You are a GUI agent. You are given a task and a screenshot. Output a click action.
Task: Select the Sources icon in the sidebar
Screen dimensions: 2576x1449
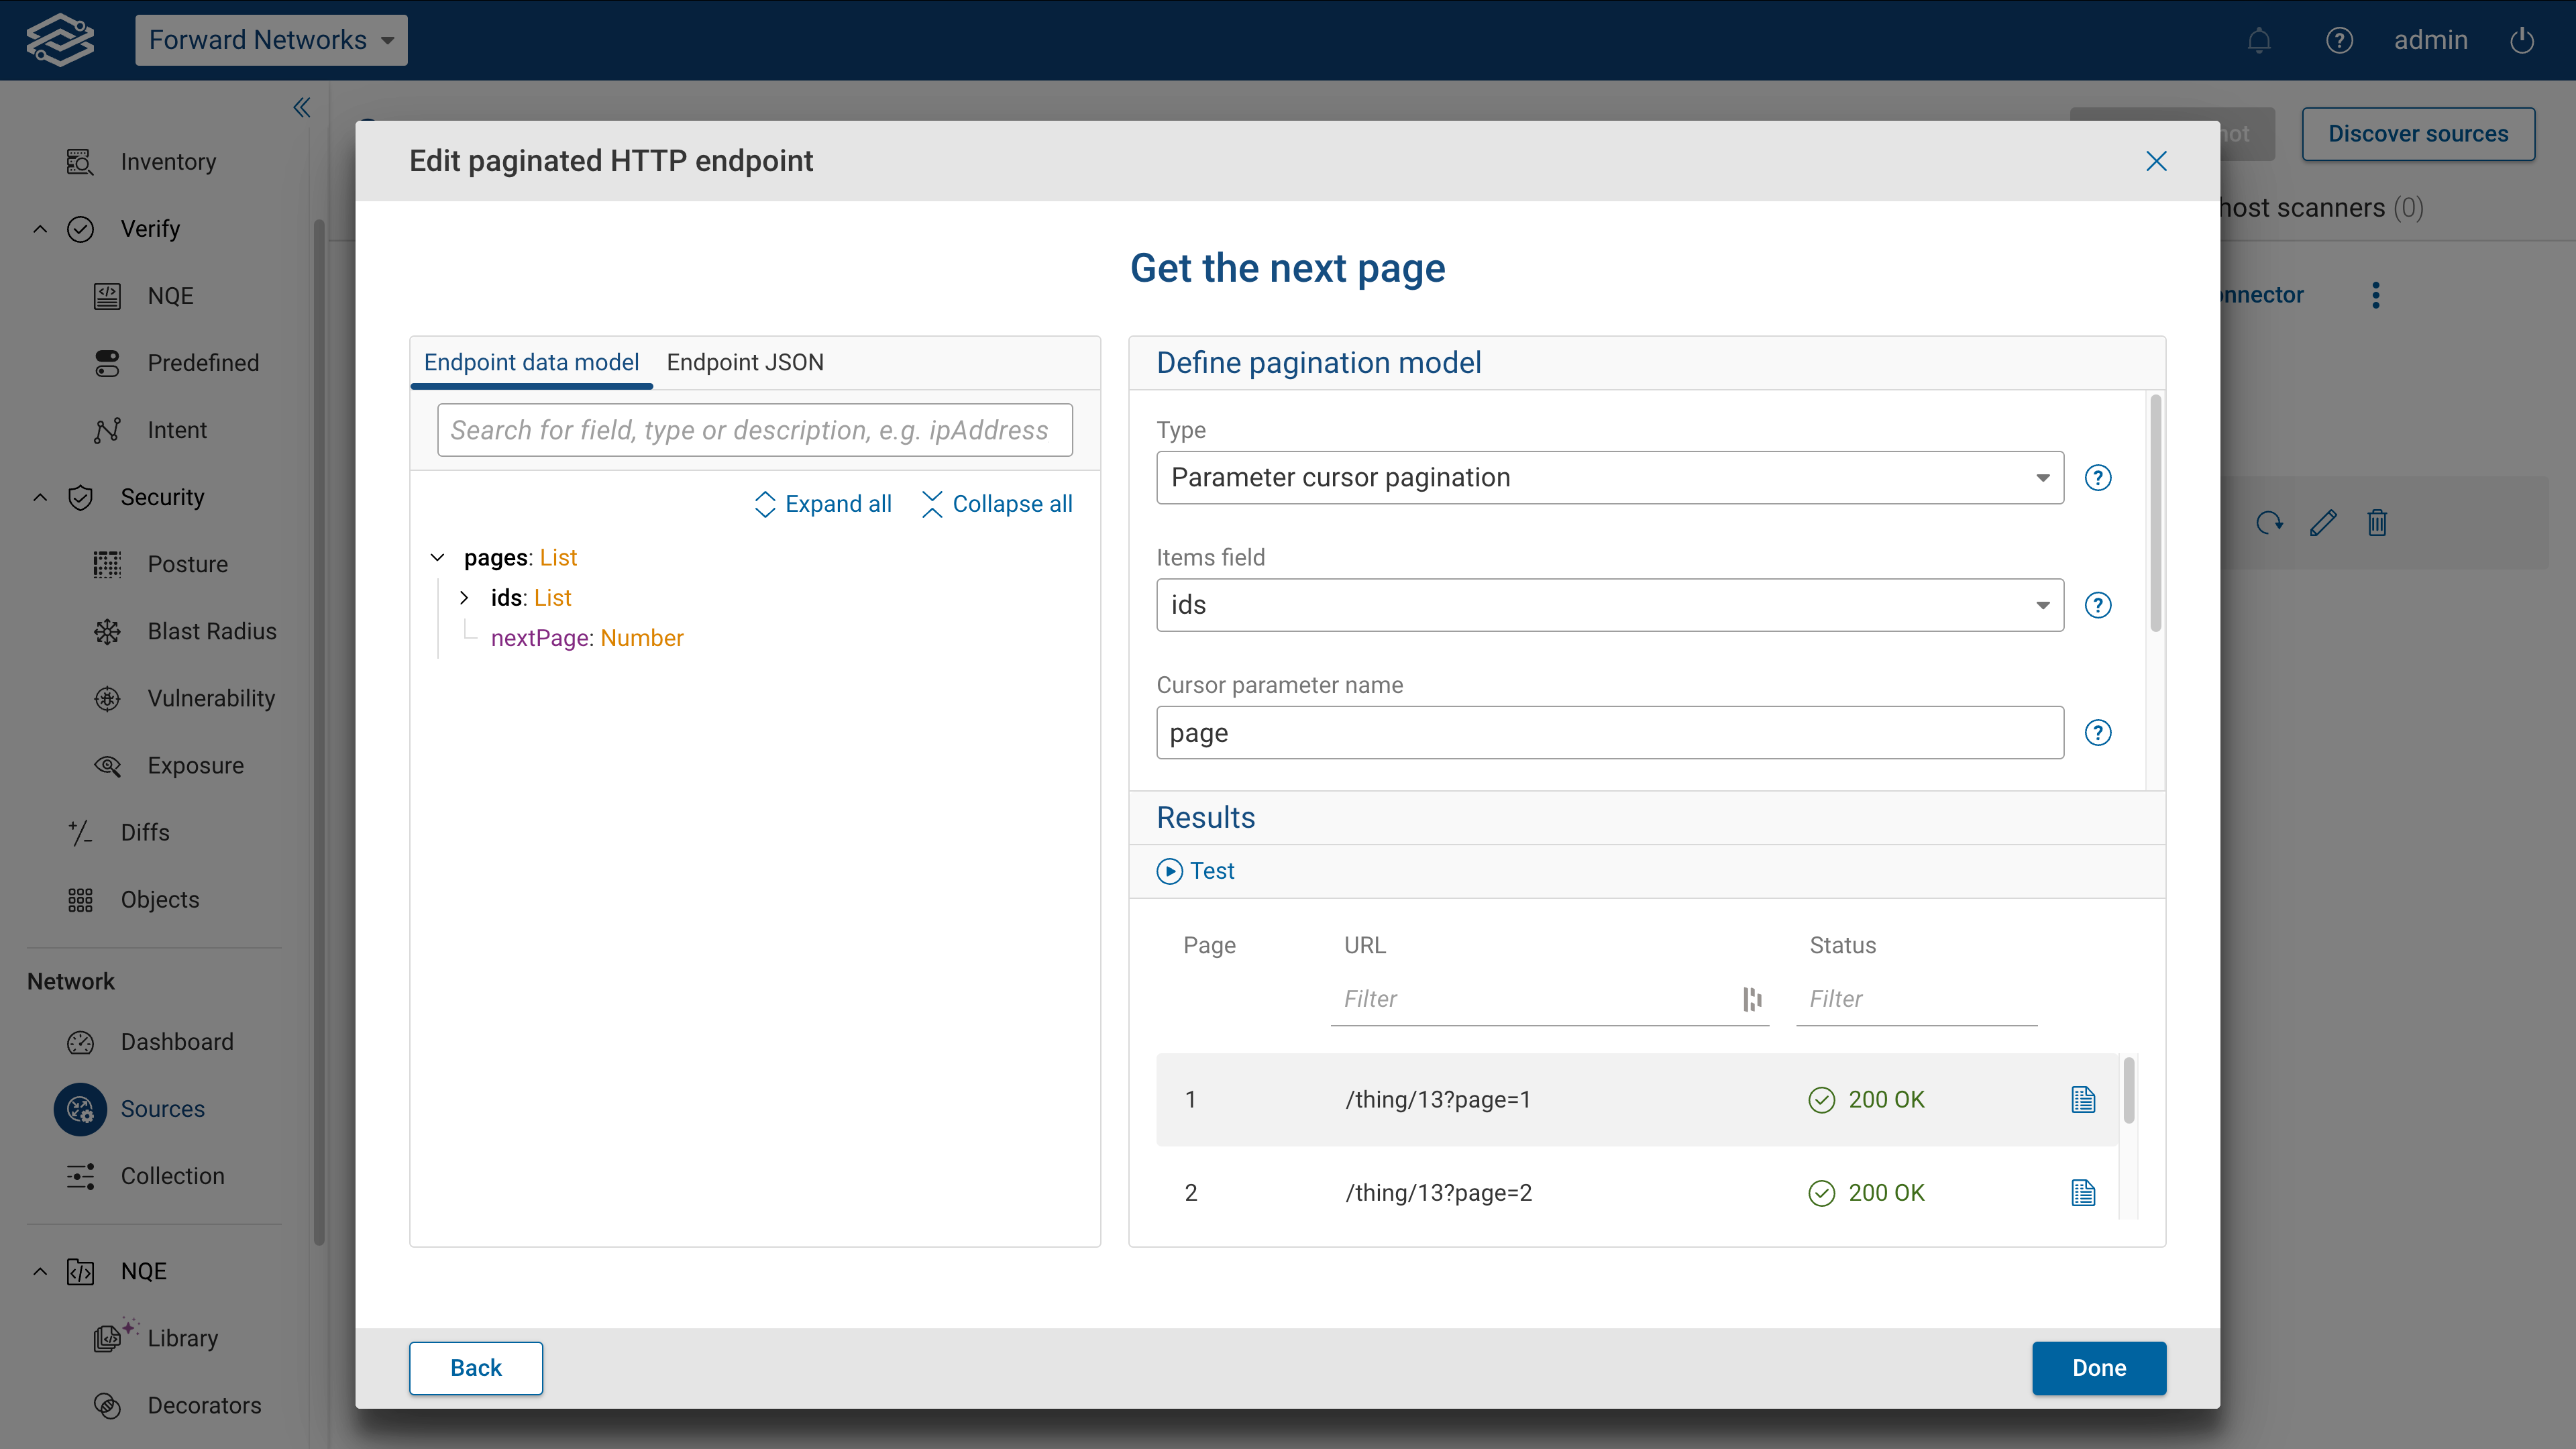(80, 1109)
